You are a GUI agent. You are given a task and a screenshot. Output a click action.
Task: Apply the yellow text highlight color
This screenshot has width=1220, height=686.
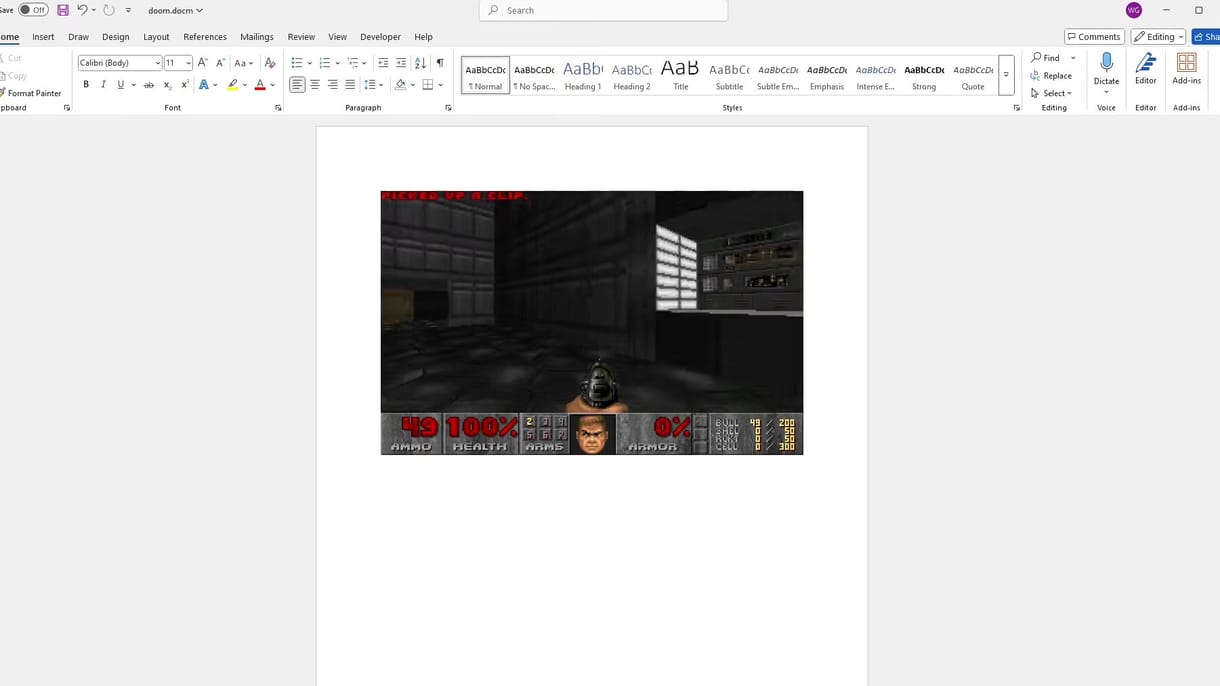click(x=233, y=85)
